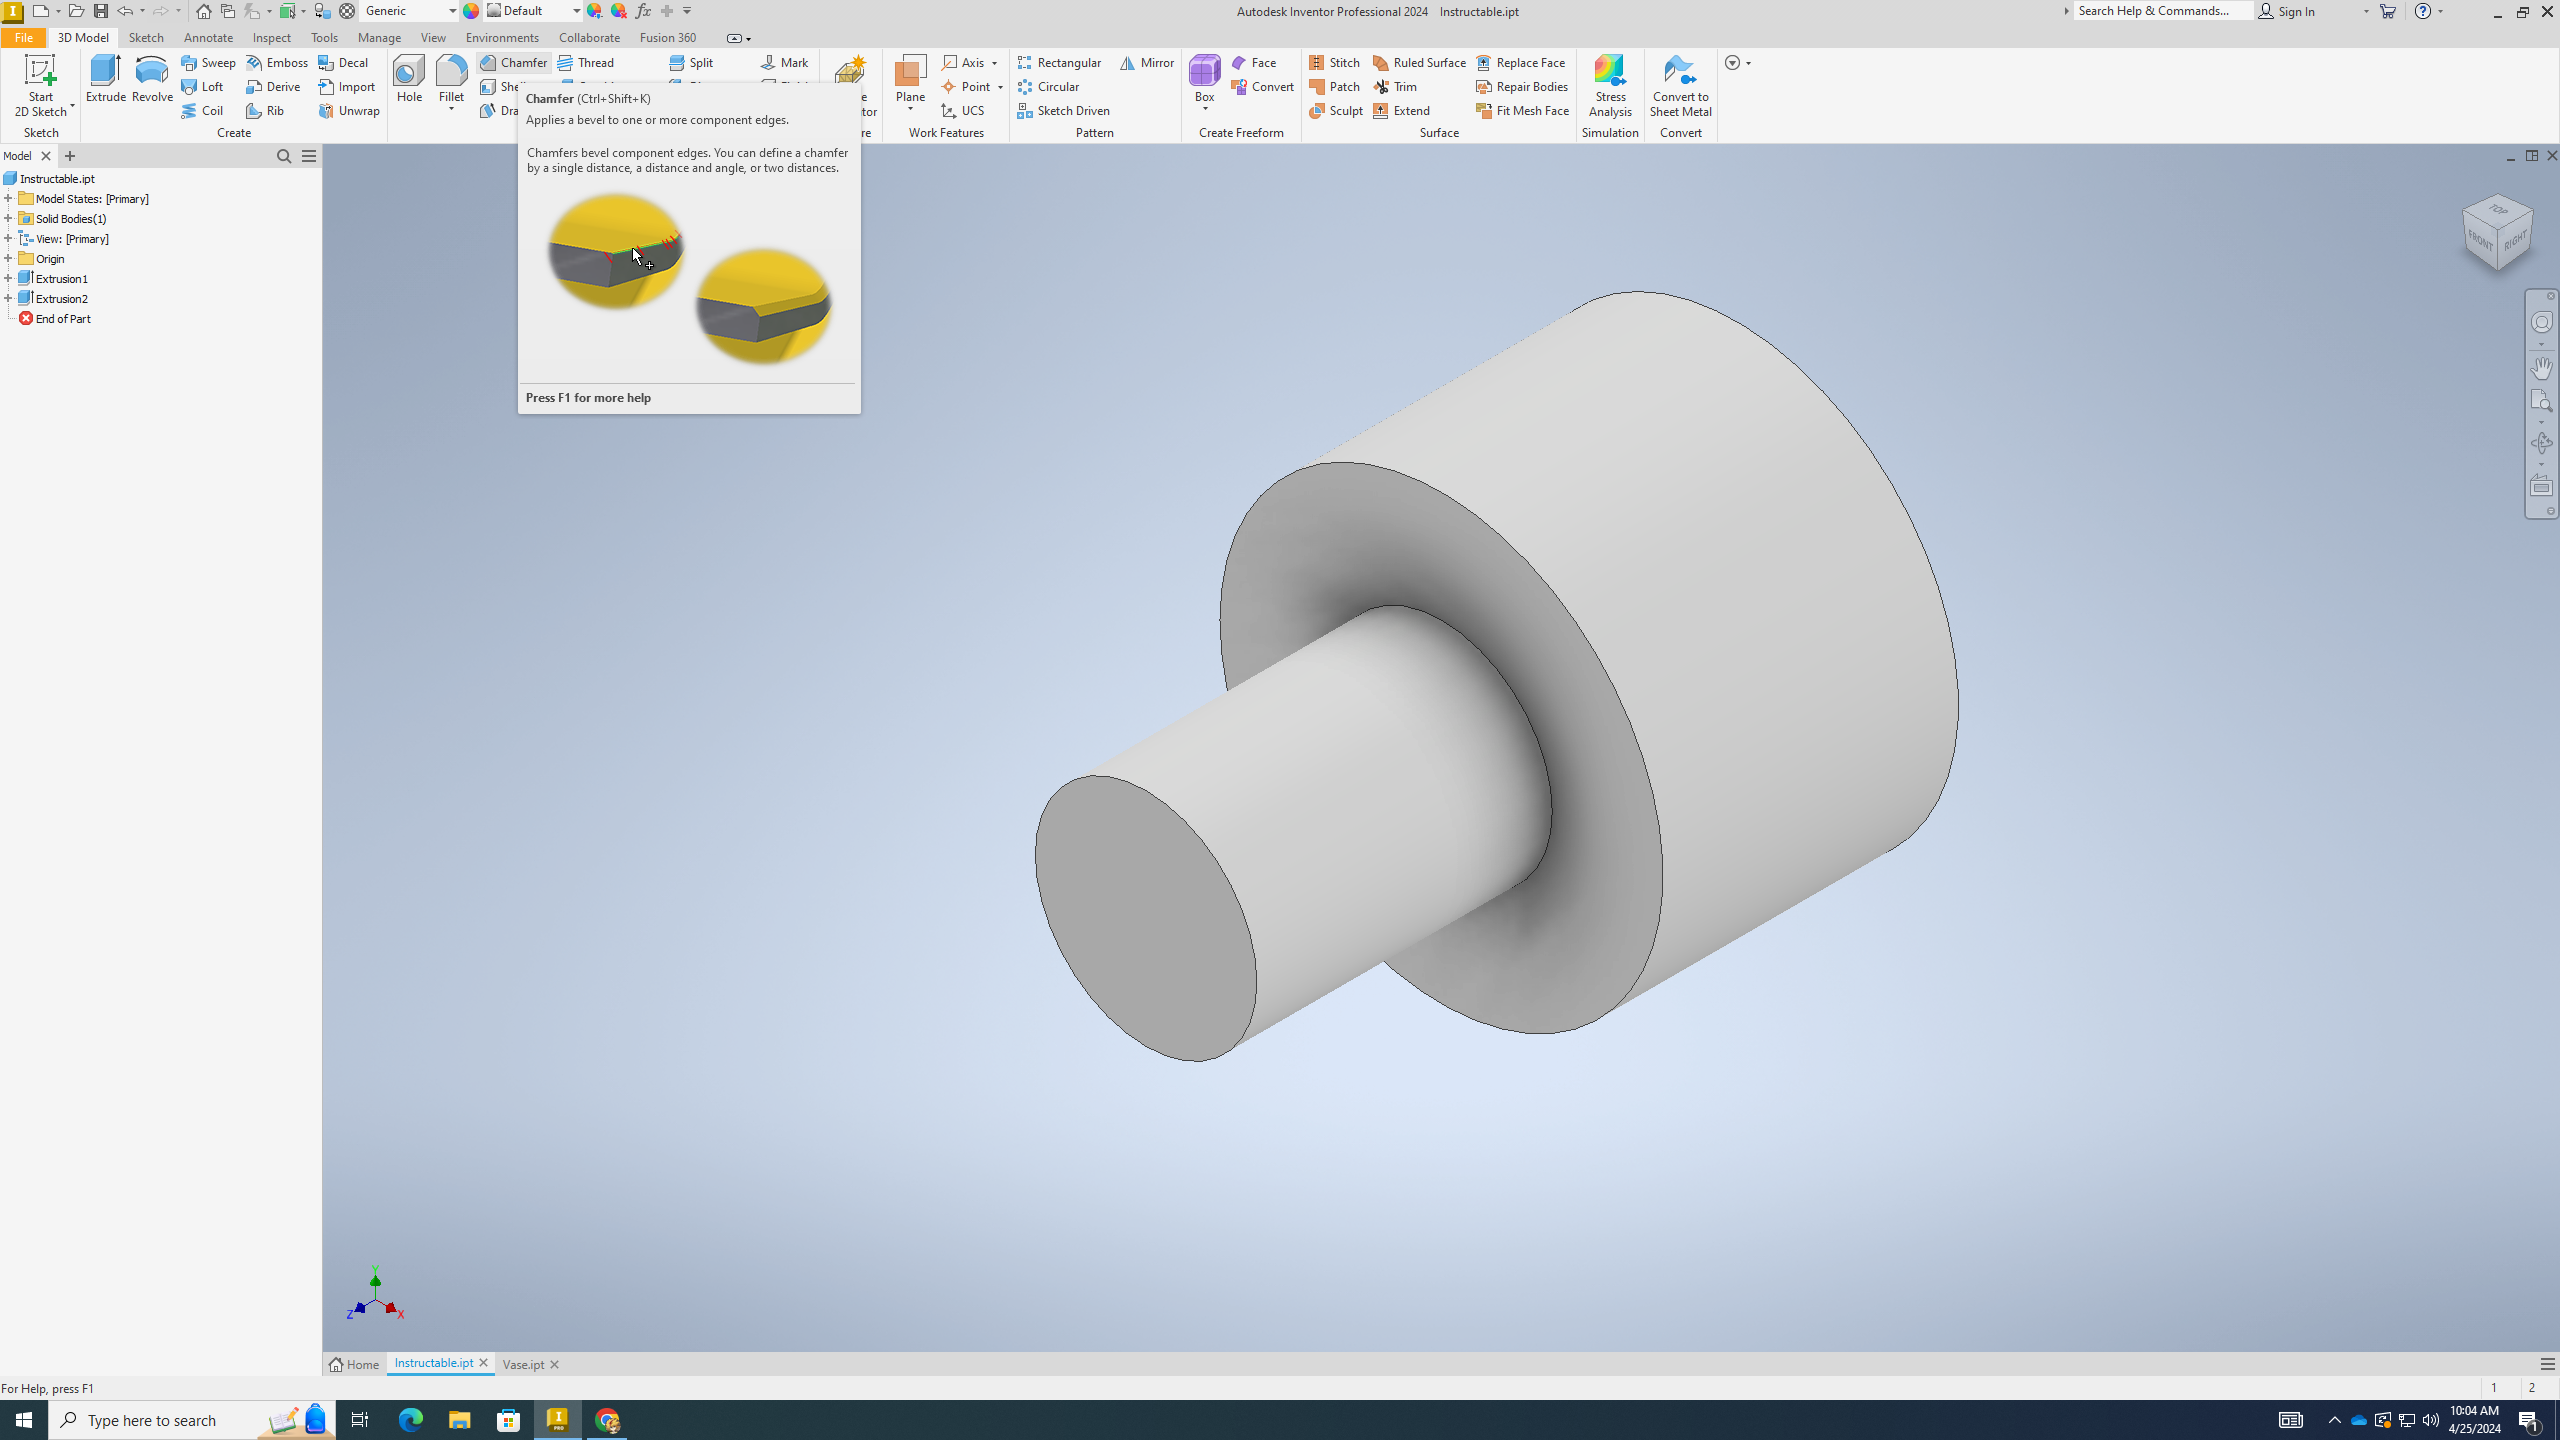Image resolution: width=2560 pixels, height=1440 pixels.
Task: Expand the Extrusion1 feature
Action: click(x=8, y=278)
